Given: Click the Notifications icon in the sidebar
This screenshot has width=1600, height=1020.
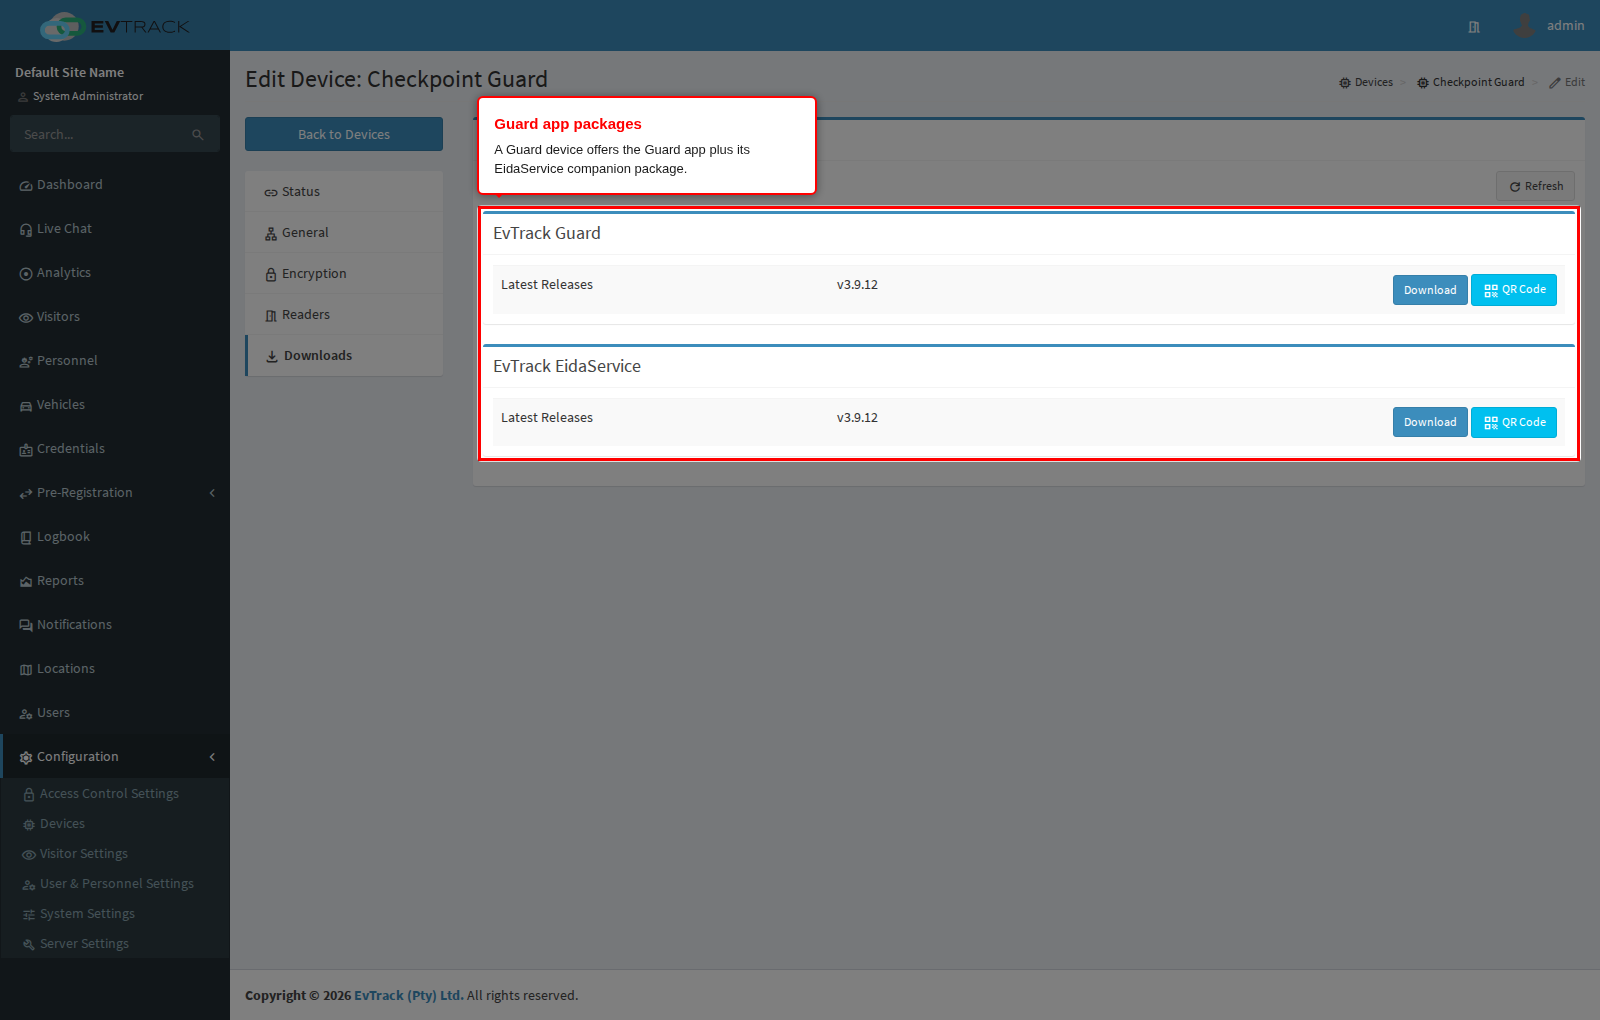Looking at the screenshot, I should (26, 626).
